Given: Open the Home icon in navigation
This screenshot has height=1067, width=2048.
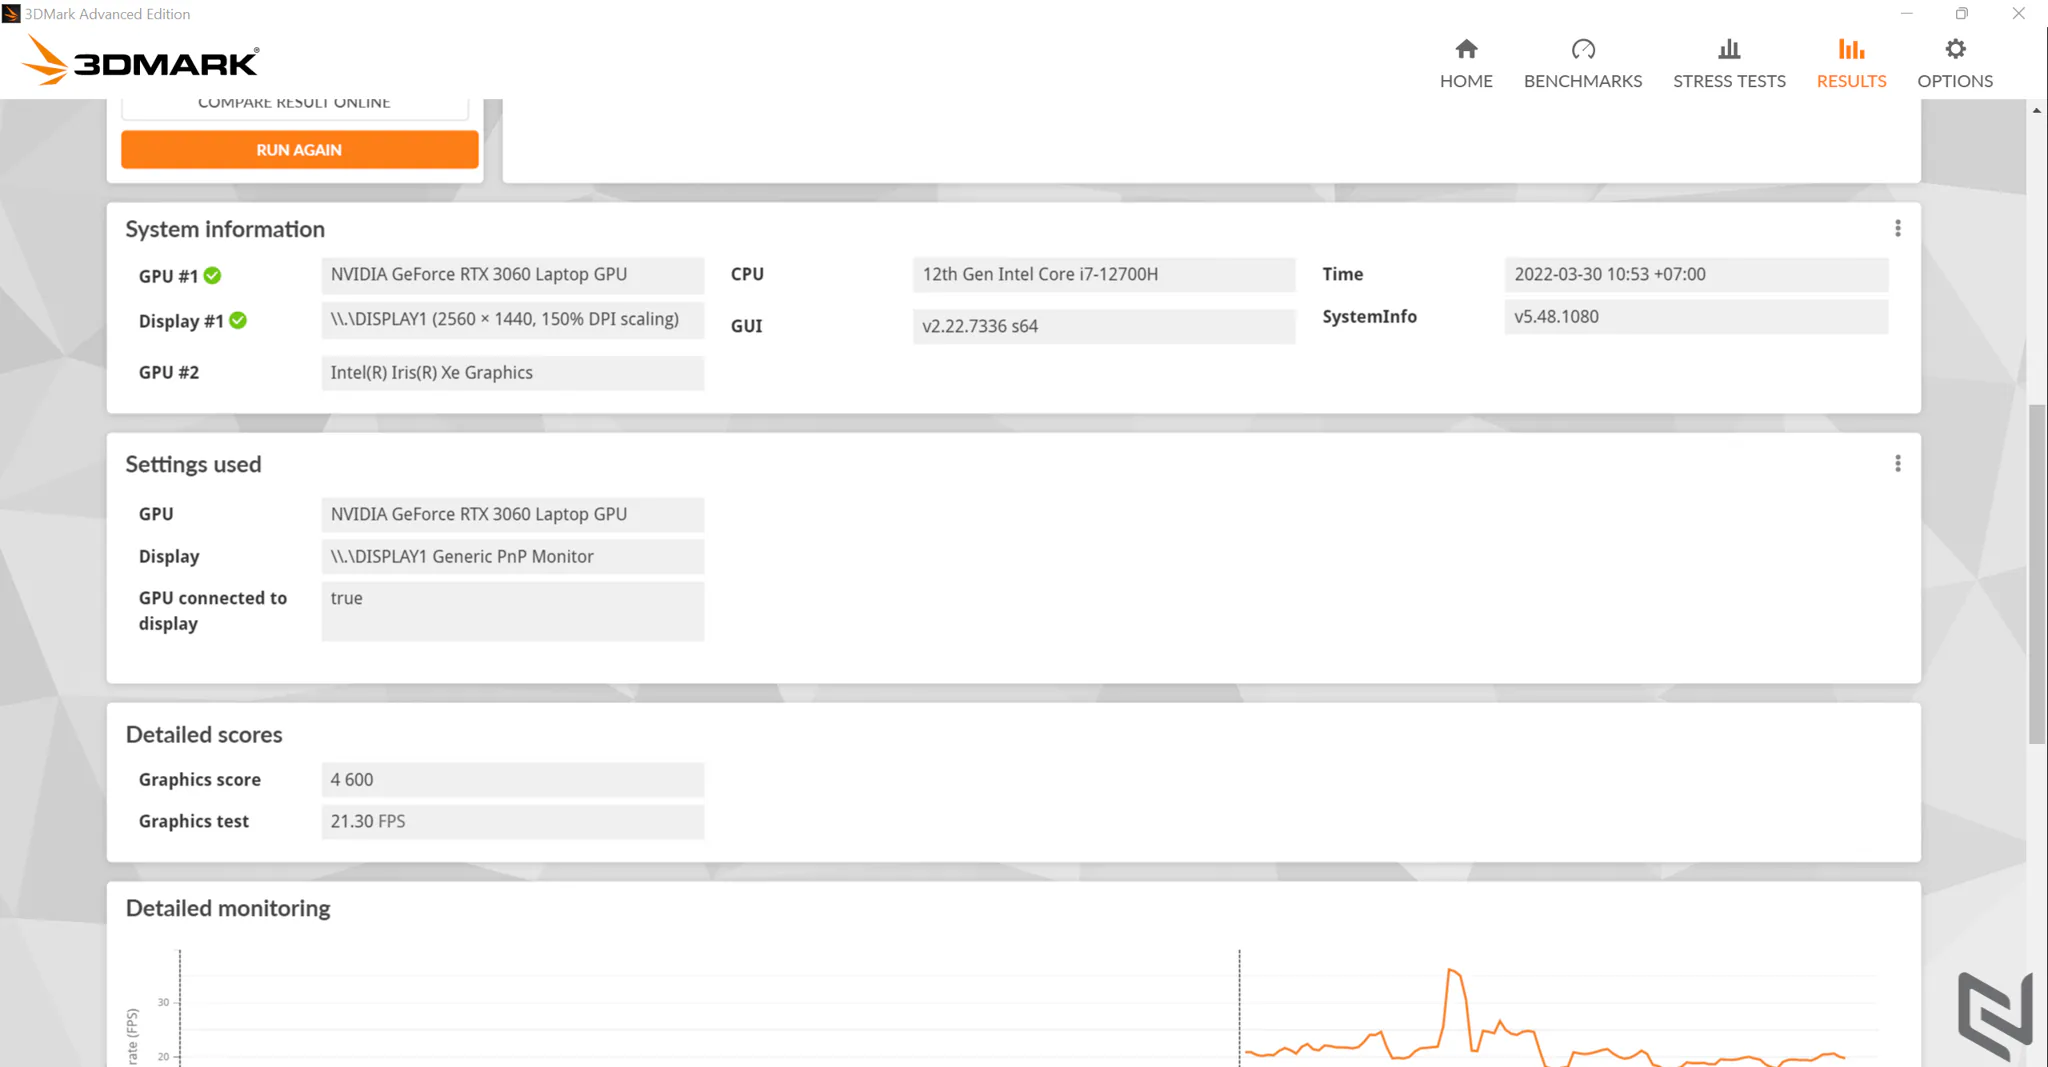Looking at the screenshot, I should coord(1466,49).
